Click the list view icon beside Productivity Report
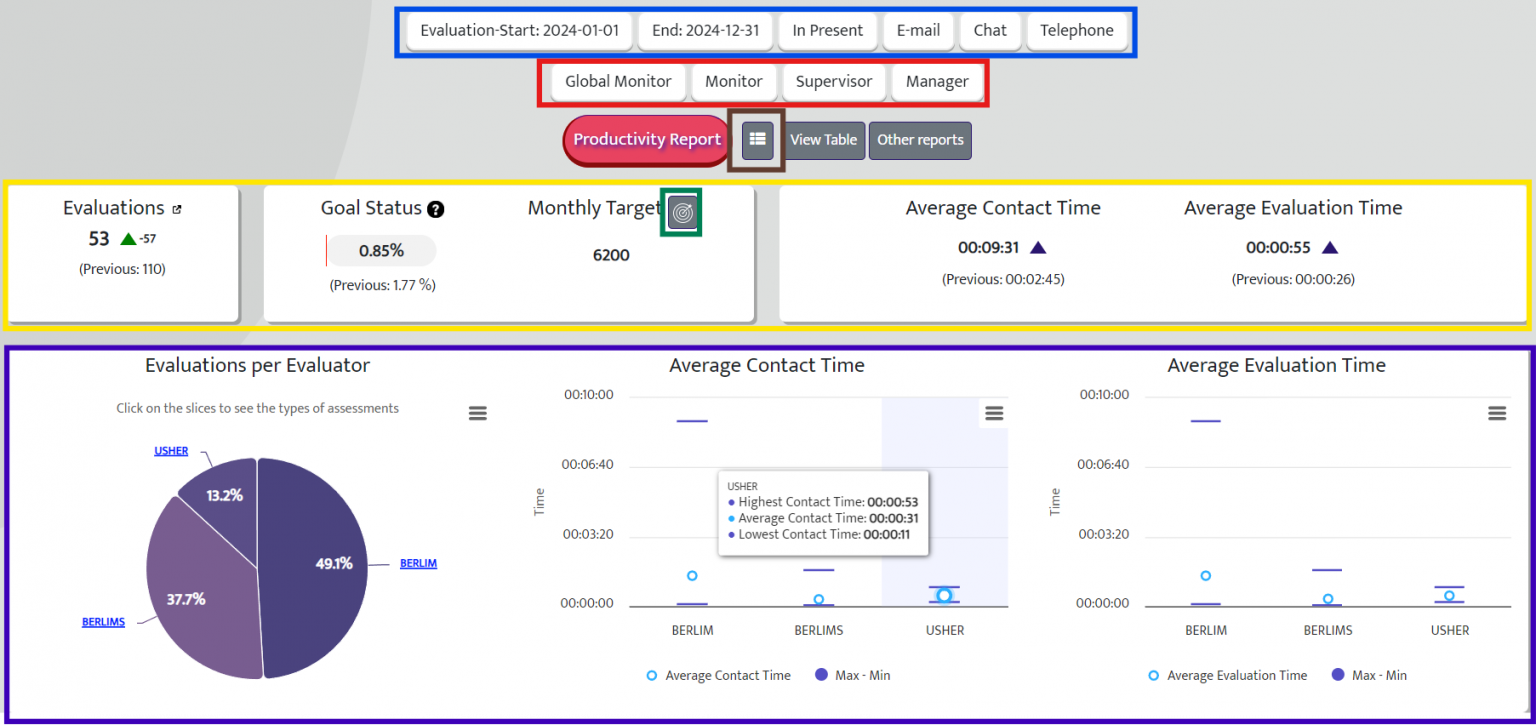1536x725 pixels. 757,140
